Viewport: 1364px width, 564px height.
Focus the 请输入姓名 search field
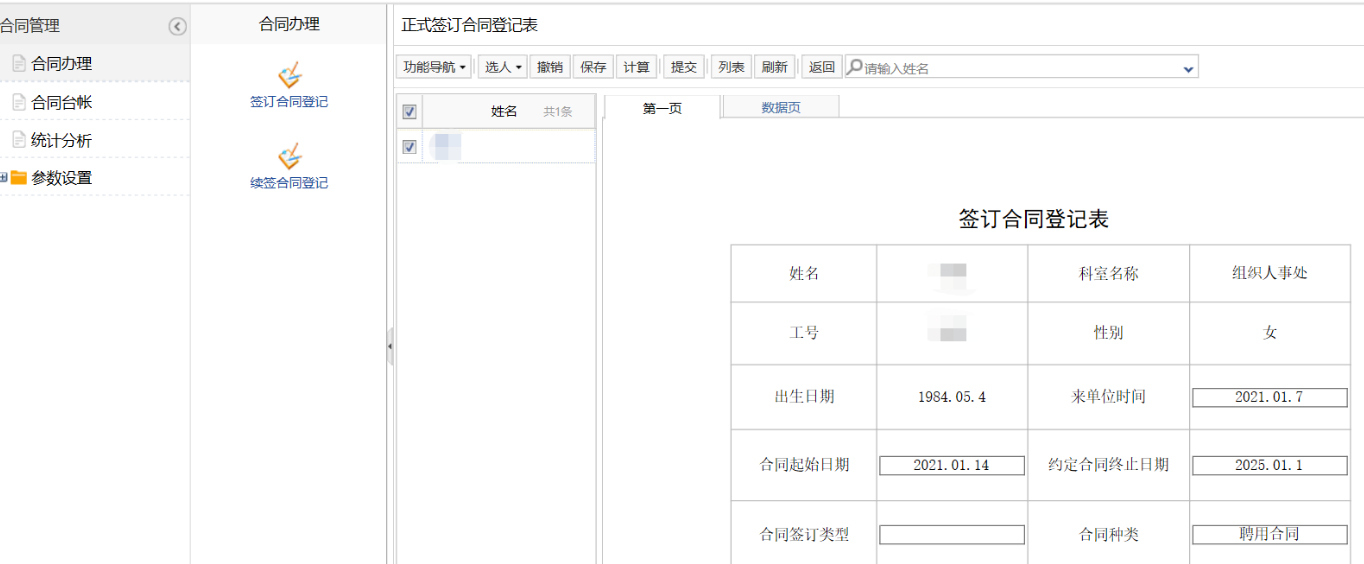pyautogui.click(x=1020, y=68)
